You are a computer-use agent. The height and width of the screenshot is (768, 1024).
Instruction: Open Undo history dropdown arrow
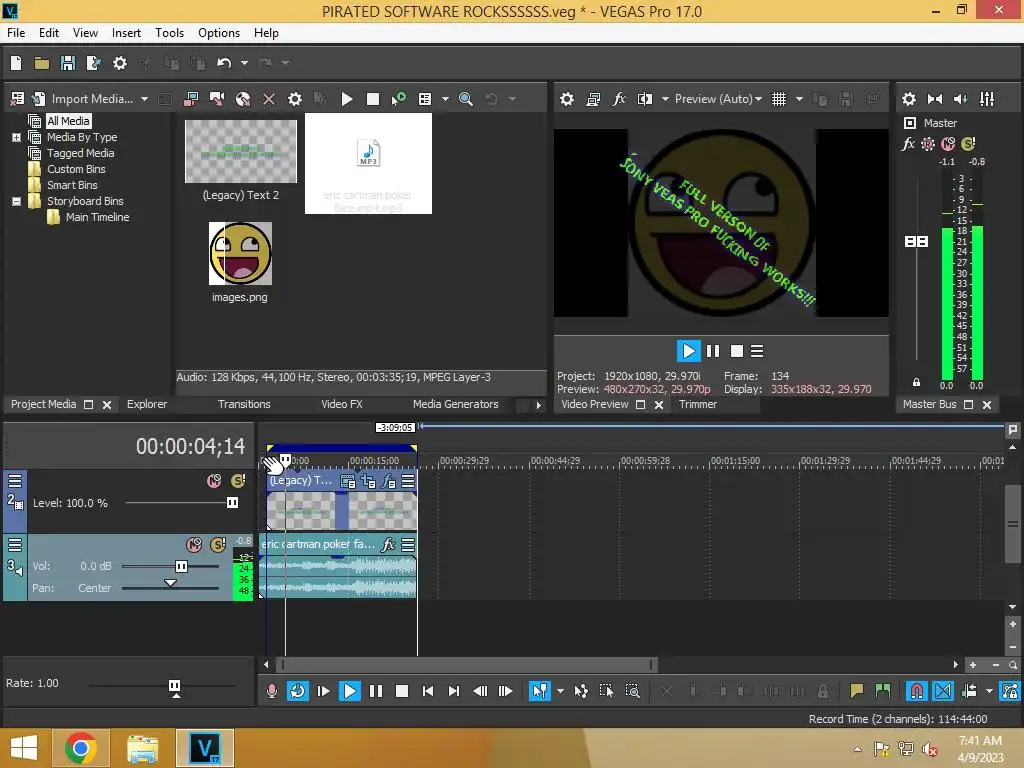coord(244,63)
